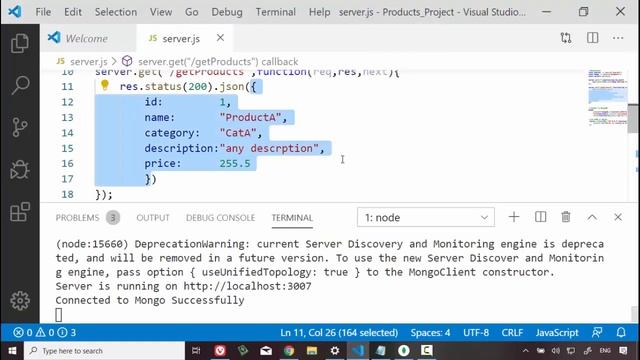Split the editor to the right
Screen dimensions: 640x360
coord(592,38)
